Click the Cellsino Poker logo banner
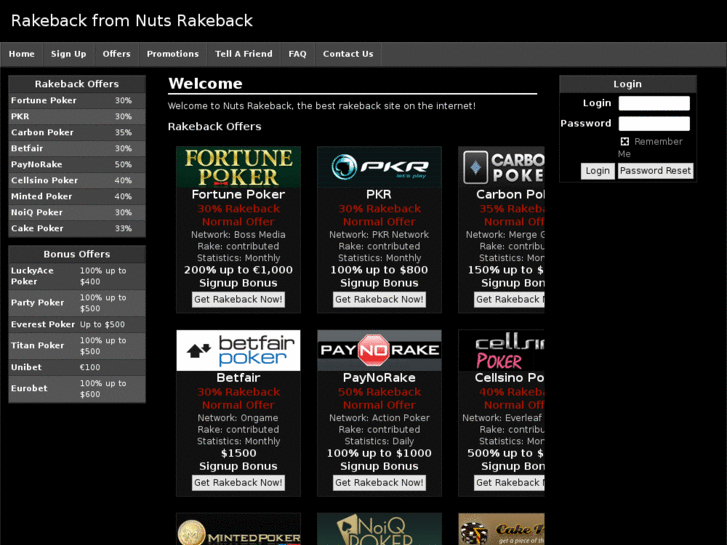This screenshot has height=545, width=727. coord(502,351)
